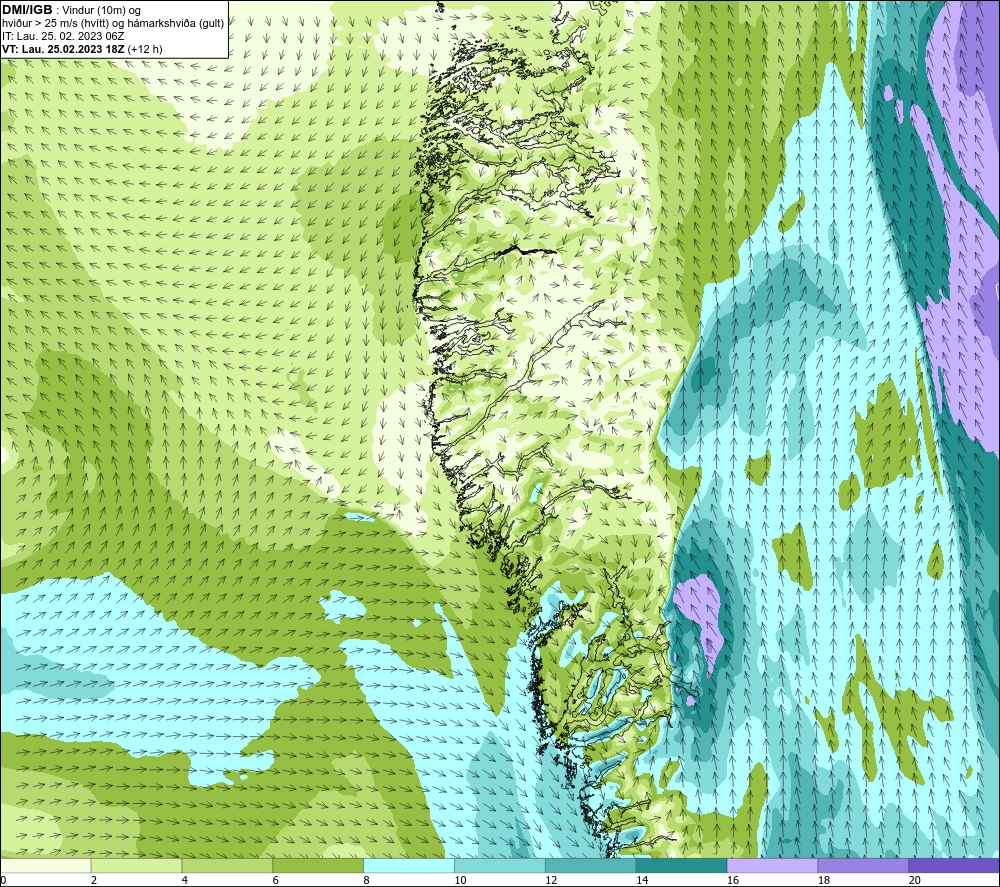
Task: Click the 12–14 m/s medium teal scale swatch
Action: click(x=591, y=866)
